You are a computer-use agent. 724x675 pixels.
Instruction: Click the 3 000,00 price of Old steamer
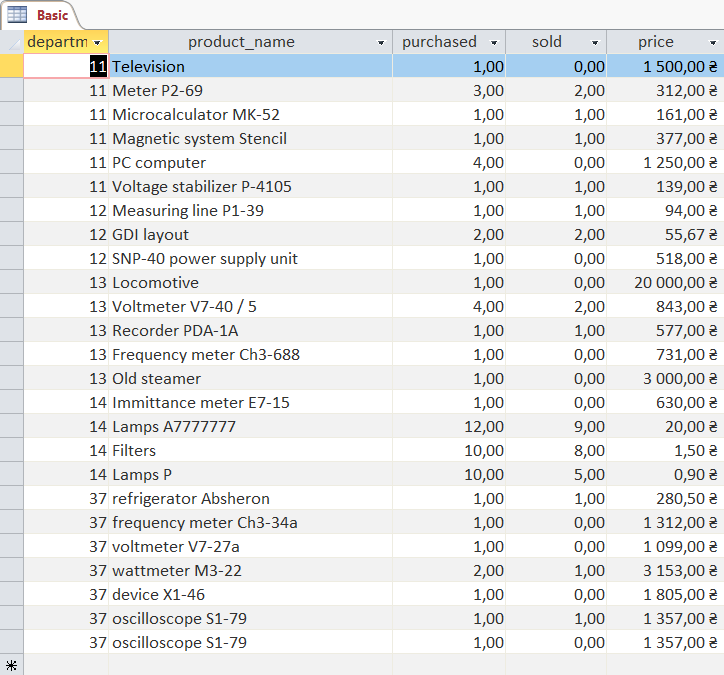(x=665, y=378)
